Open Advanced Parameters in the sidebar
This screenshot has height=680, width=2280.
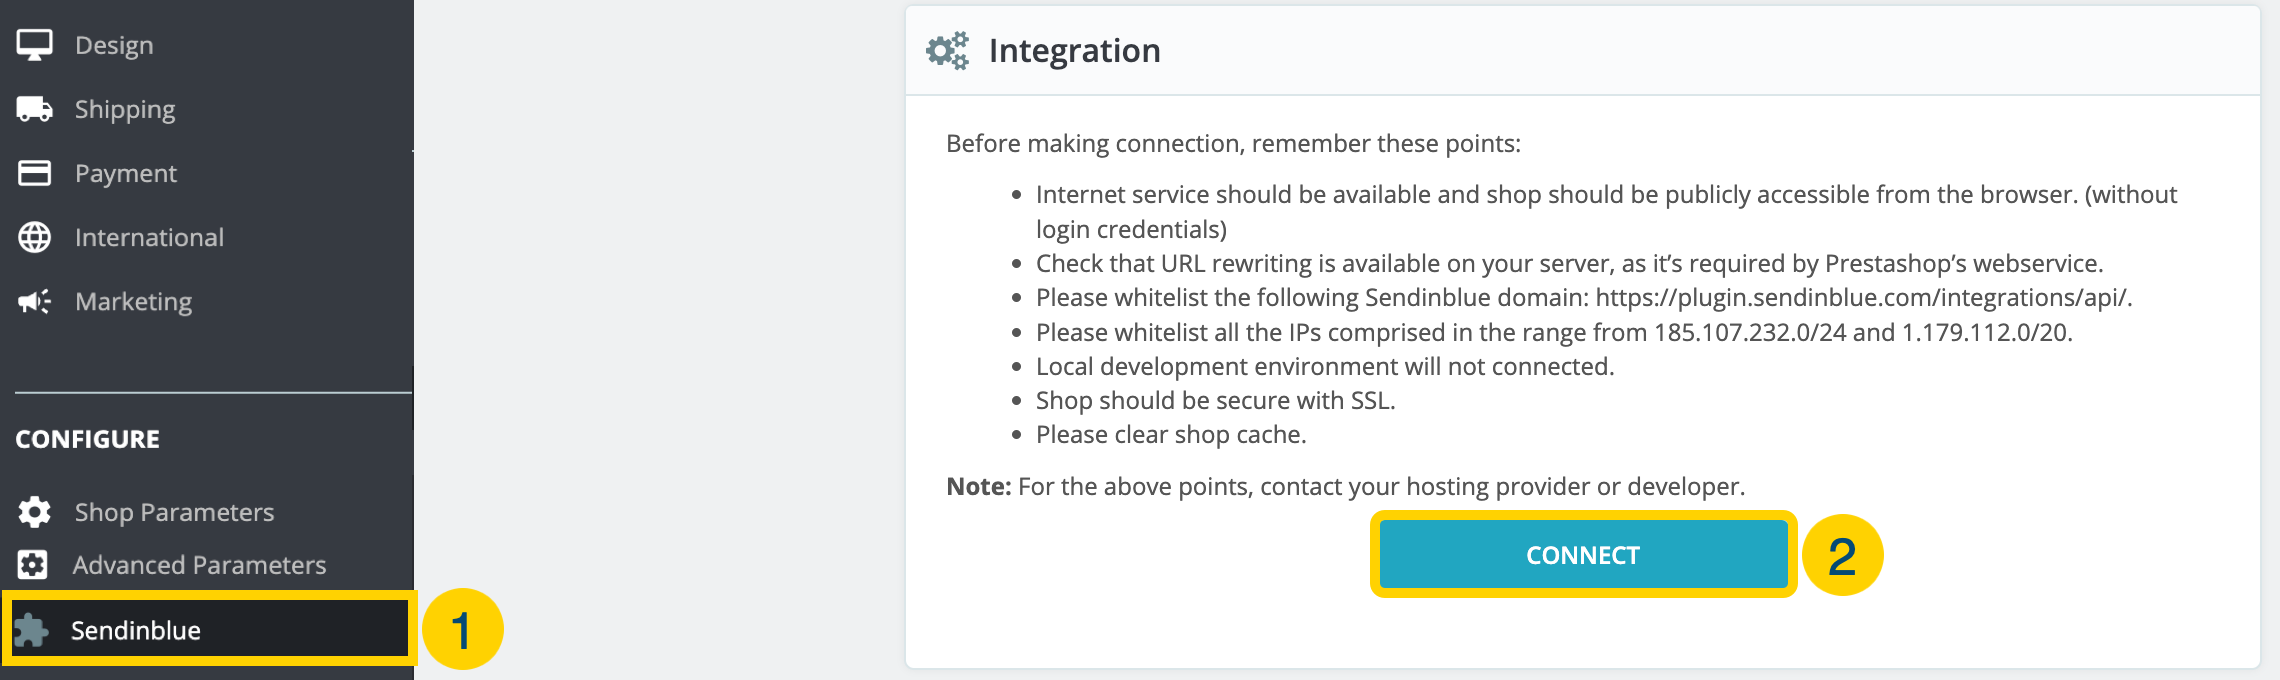(x=200, y=565)
